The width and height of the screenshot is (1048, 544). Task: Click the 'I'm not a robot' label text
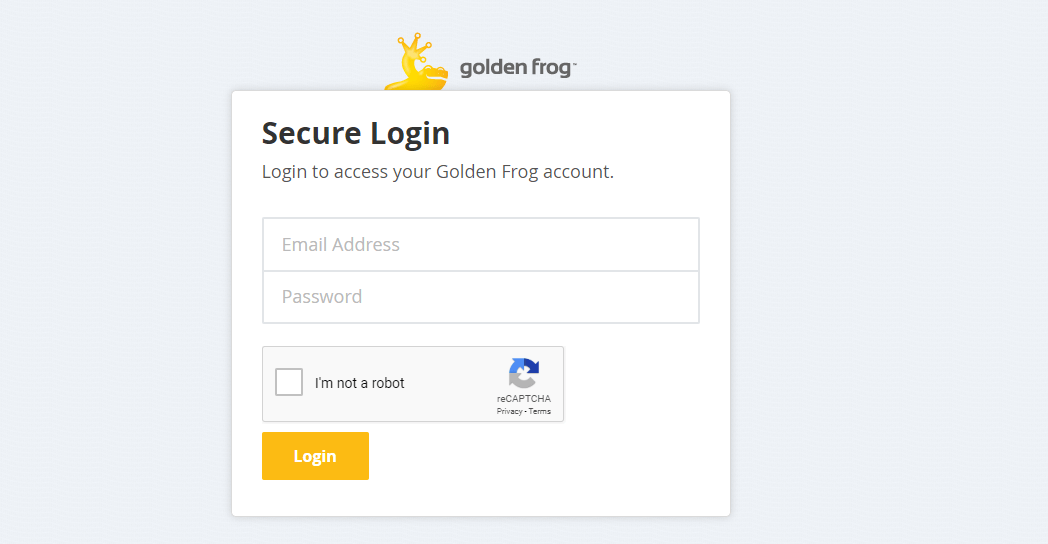360,383
